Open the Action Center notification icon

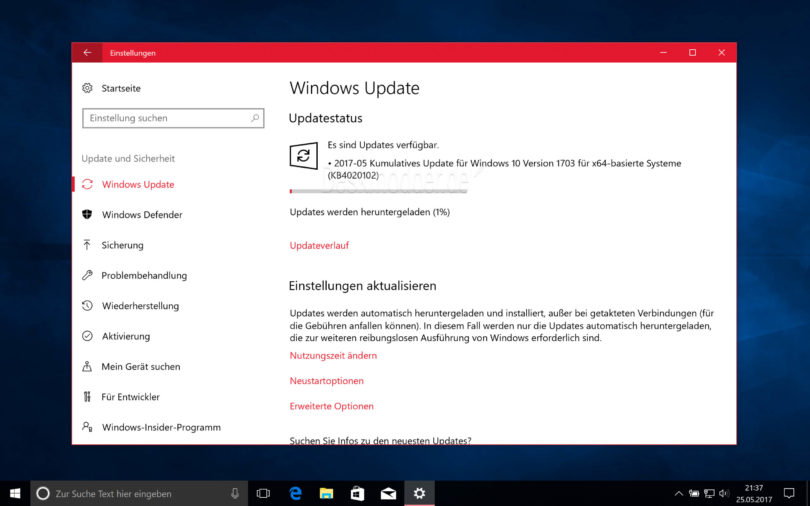point(789,494)
